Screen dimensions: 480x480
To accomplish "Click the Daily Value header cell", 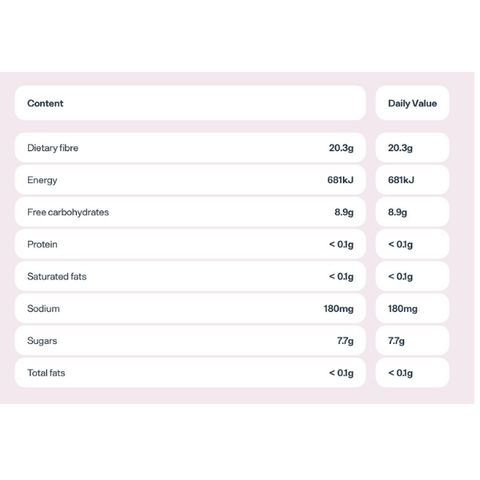I will [412, 103].
